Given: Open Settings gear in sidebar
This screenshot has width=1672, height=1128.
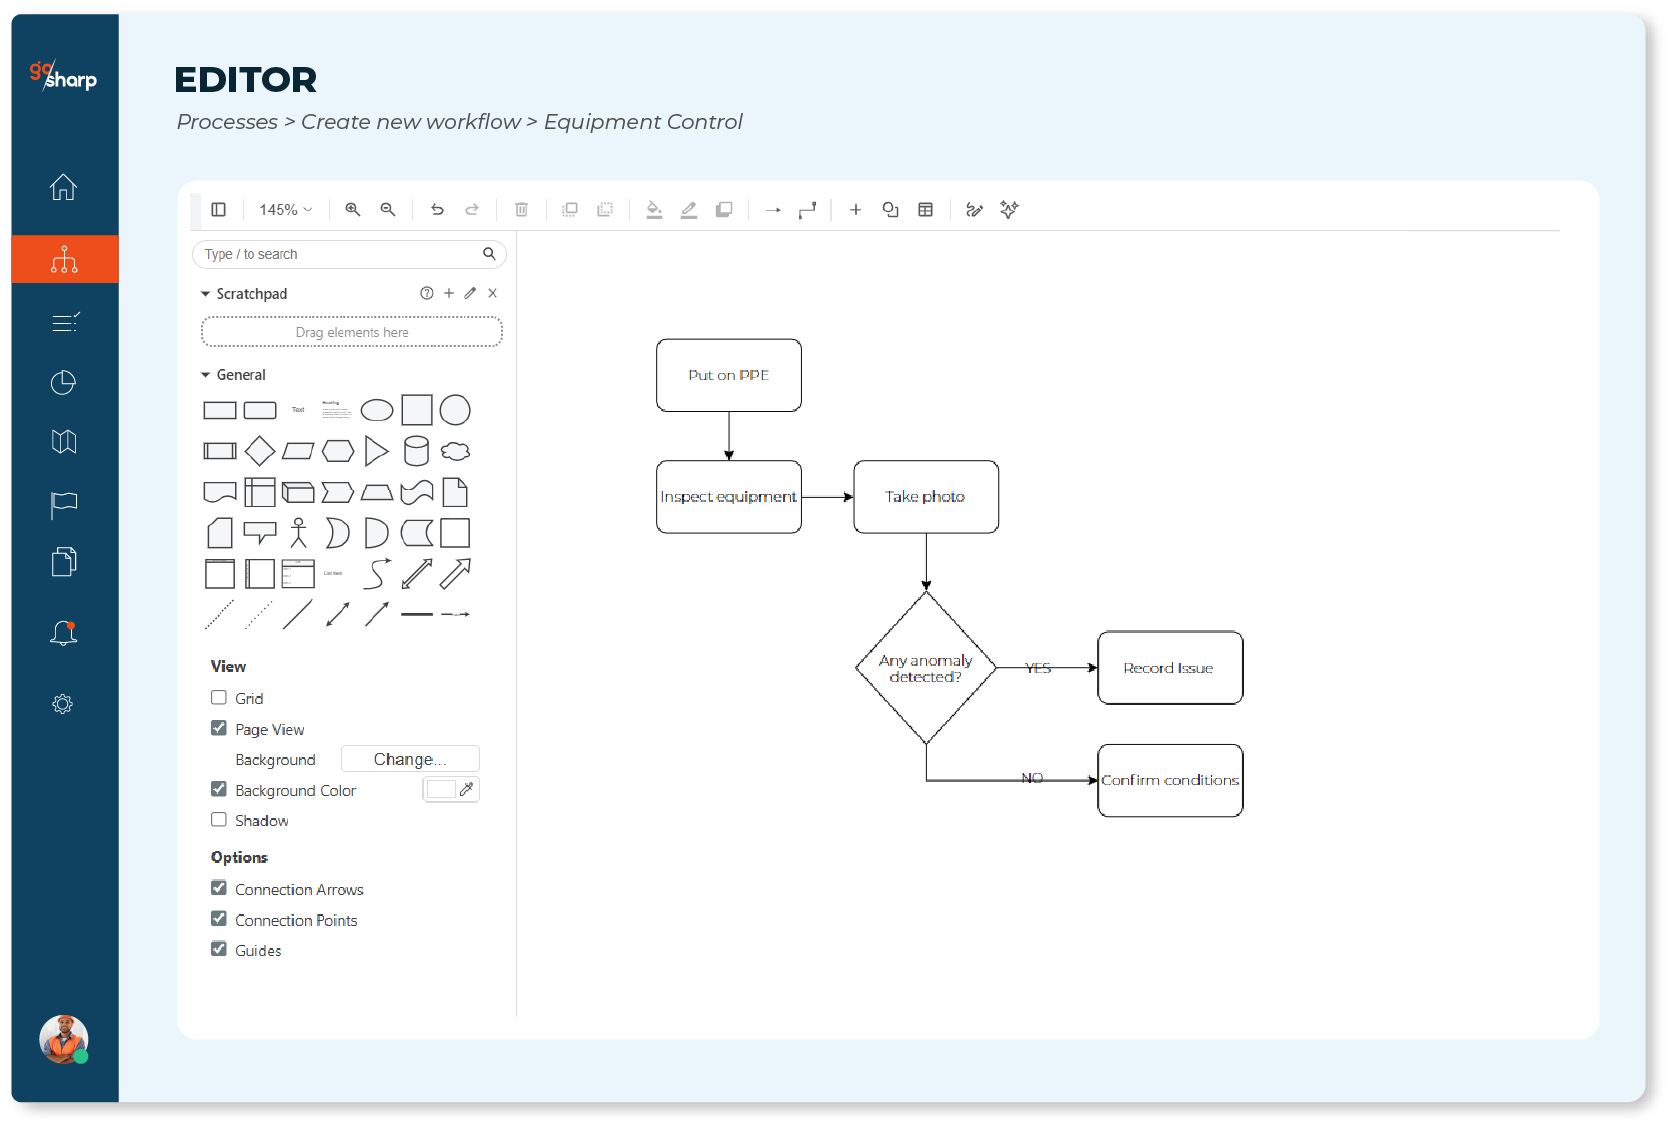Looking at the screenshot, I should [x=63, y=704].
